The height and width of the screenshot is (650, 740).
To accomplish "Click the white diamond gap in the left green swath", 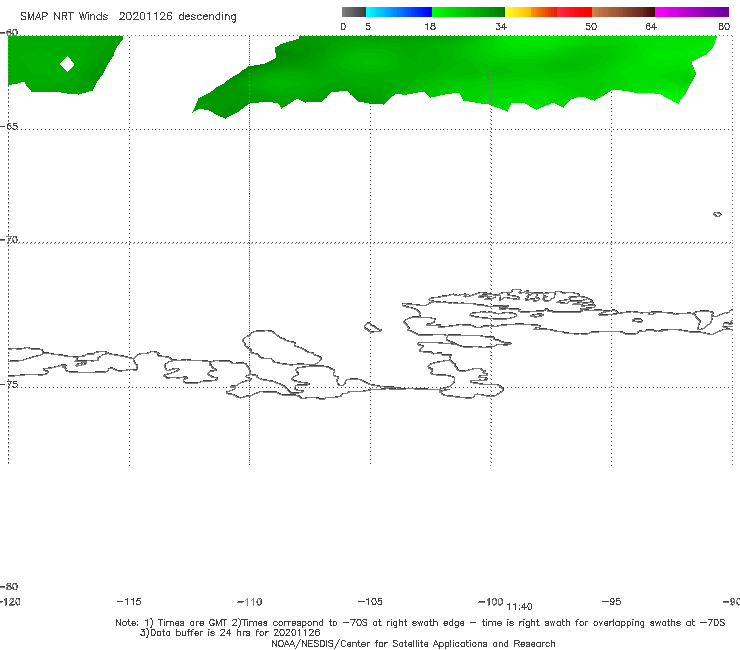I will click(x=67, y=64).
